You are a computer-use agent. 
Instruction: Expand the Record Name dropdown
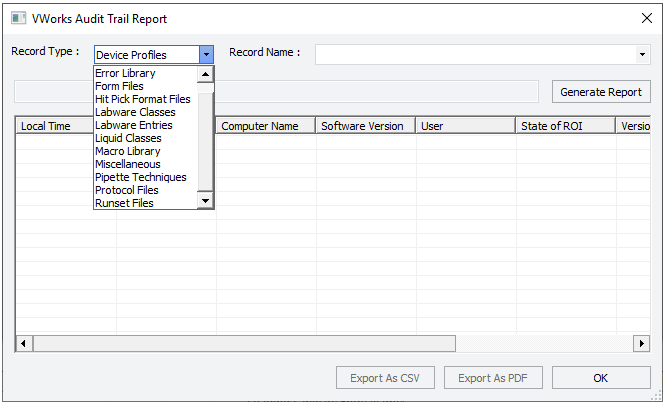tap(643, 54)
